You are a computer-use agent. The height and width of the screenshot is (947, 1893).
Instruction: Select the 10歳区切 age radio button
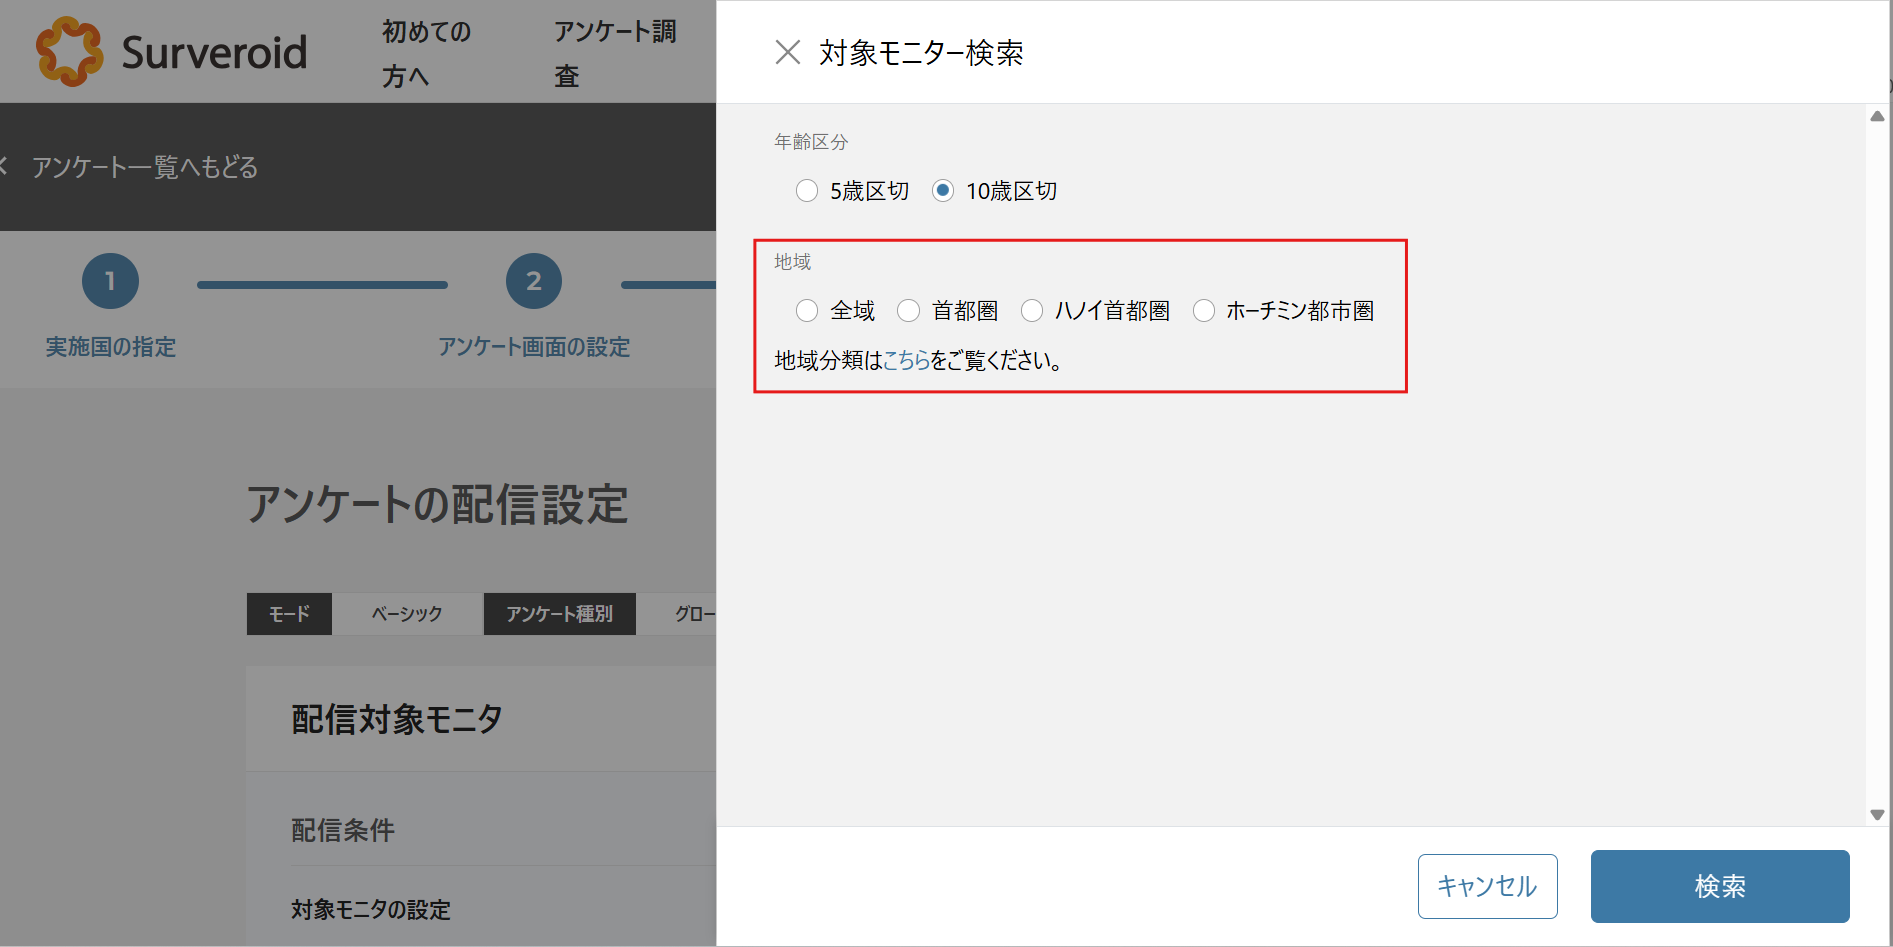[943, 191]
